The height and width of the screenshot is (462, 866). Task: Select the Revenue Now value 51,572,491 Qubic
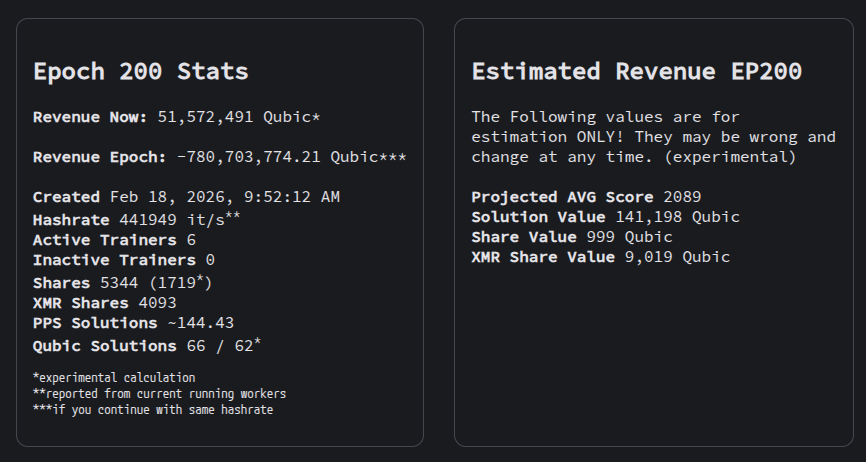tap(238, 117)
